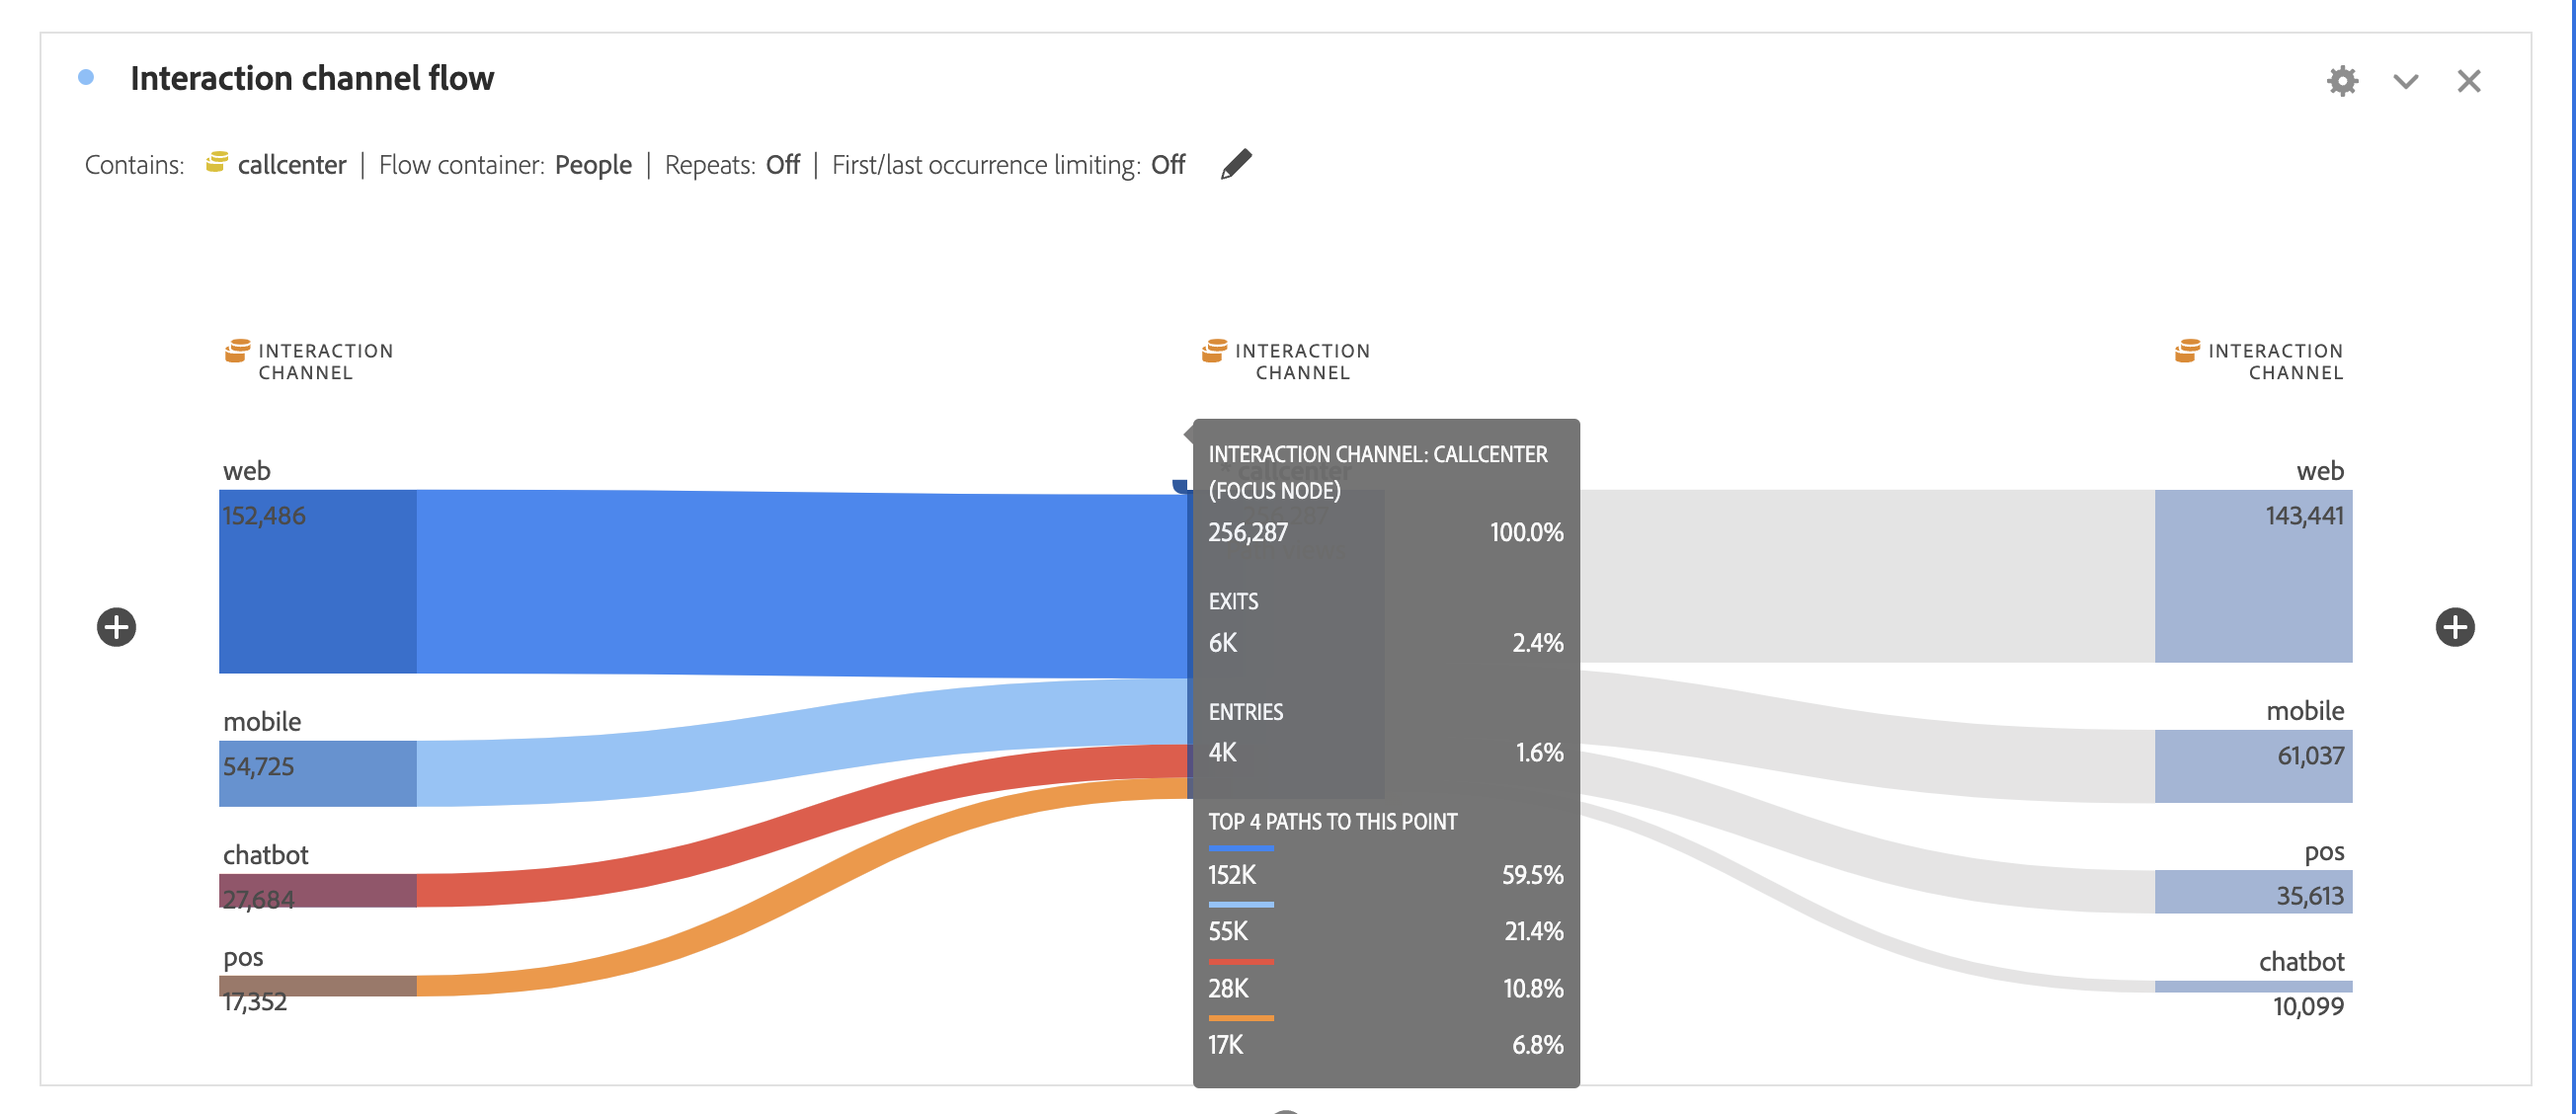Screen dimensions: 2576x1114
Task: Collapse the Interaction channel flow panel
Action: point(2406,81)
